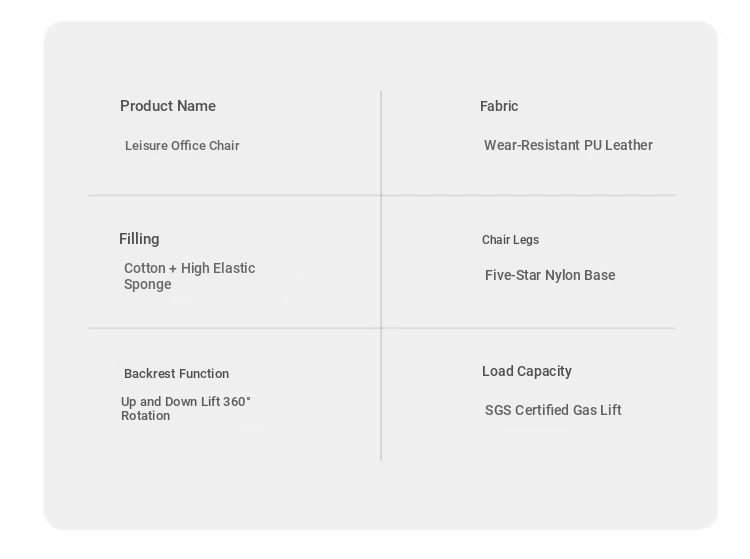This screenshot has height=559, width=750.
Task: Select Cotton + High Elastic Sponge text
Action: (x=189, y=276)
